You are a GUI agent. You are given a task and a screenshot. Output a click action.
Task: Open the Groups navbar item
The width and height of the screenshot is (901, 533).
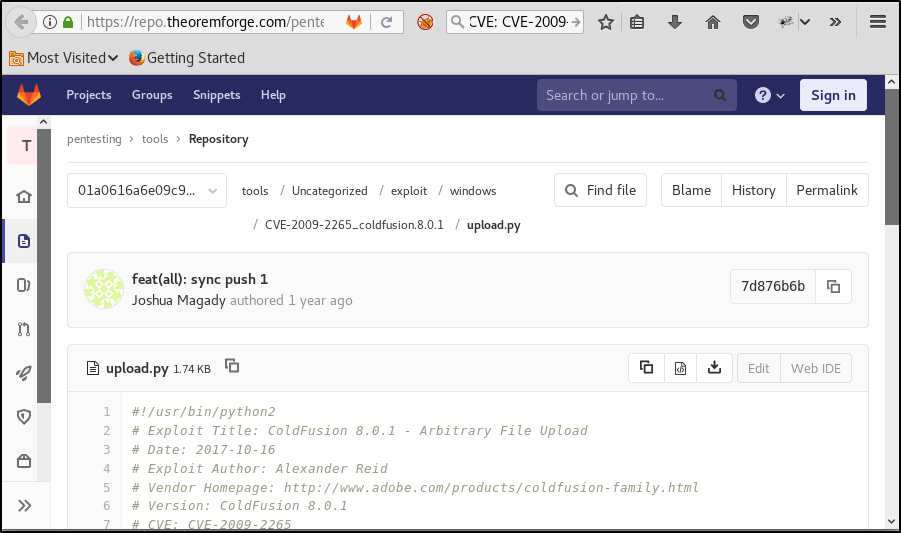pyautogui.click(x=152, y=95)
